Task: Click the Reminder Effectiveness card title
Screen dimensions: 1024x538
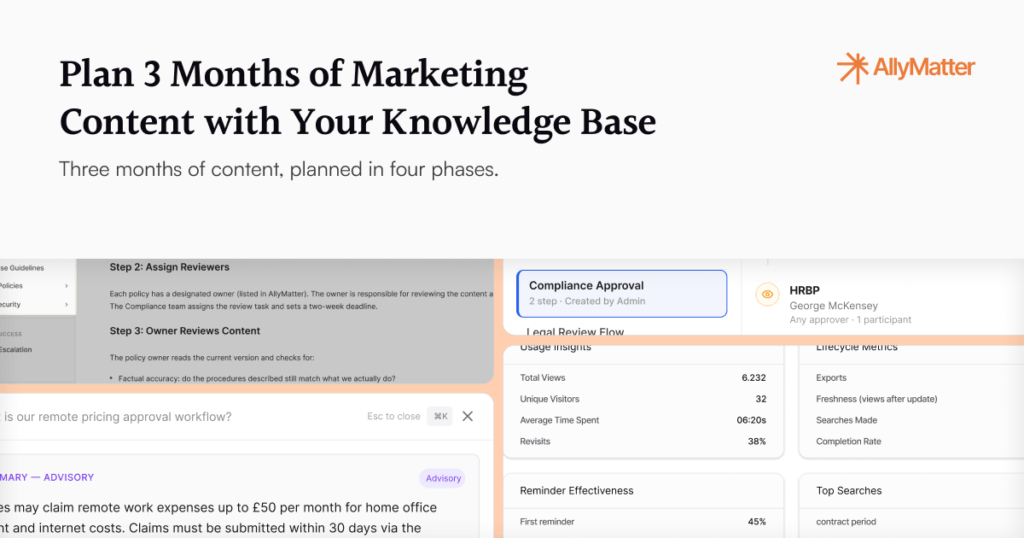Action: click(x=577, y=491)
